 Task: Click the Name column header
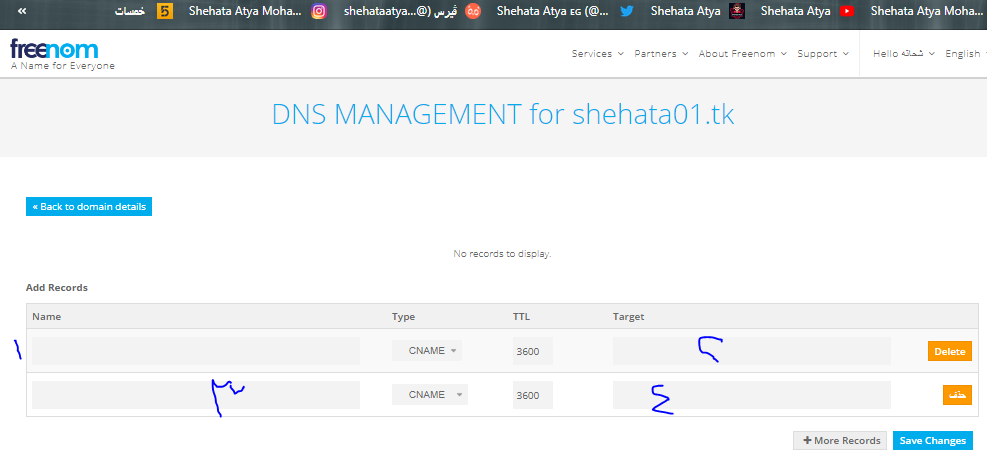pos(47,317)
